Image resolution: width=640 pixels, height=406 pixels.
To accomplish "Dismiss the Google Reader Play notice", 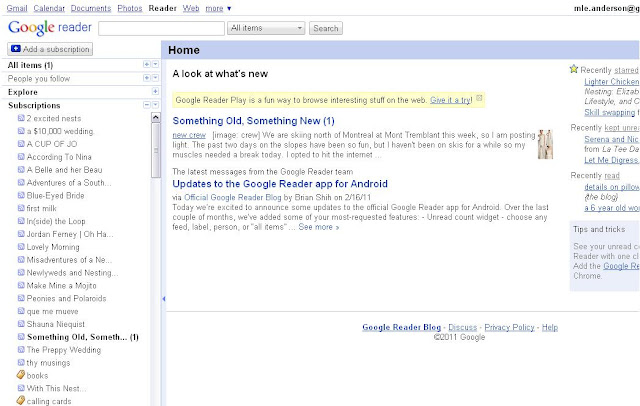I will [x=479, y=98].
